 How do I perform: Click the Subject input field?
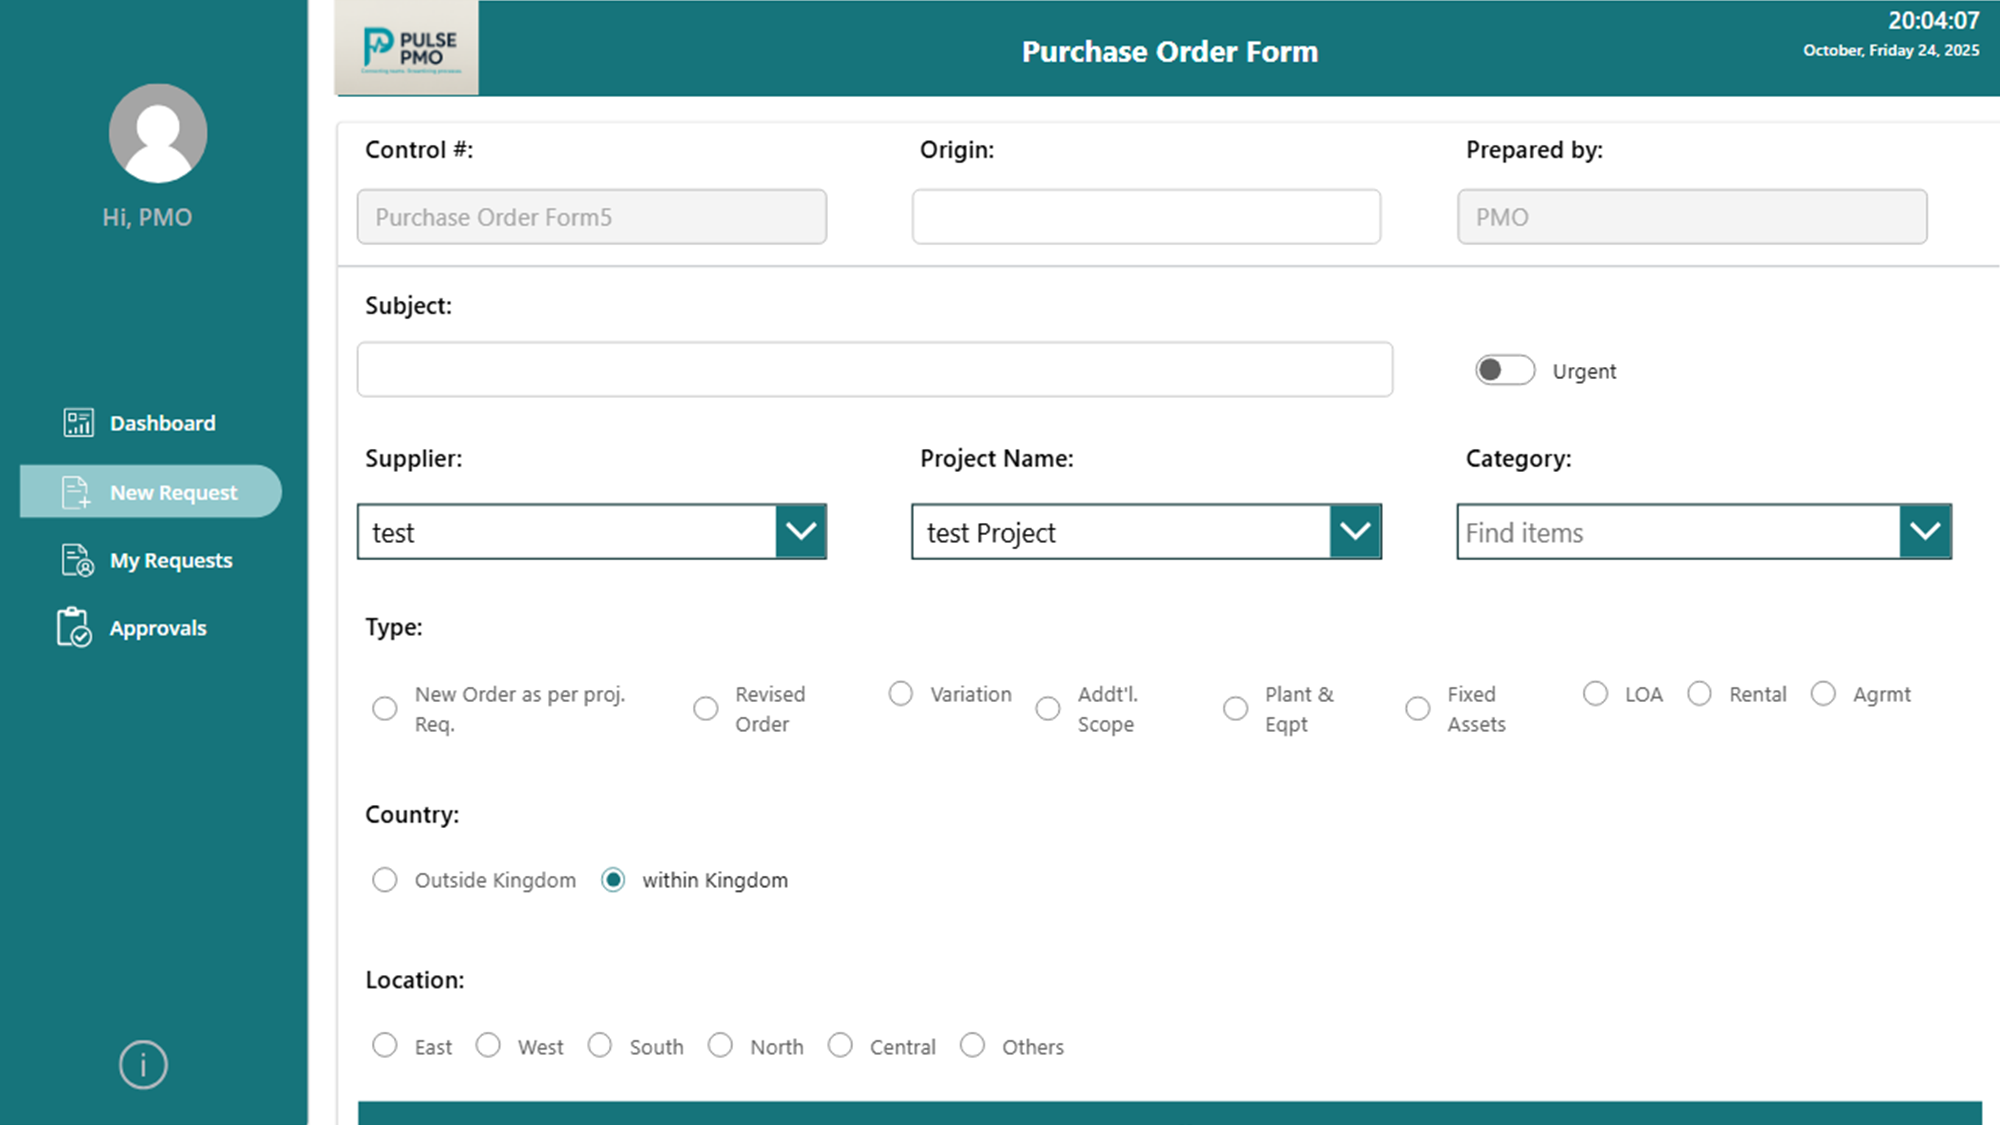[x=874, y=369]
